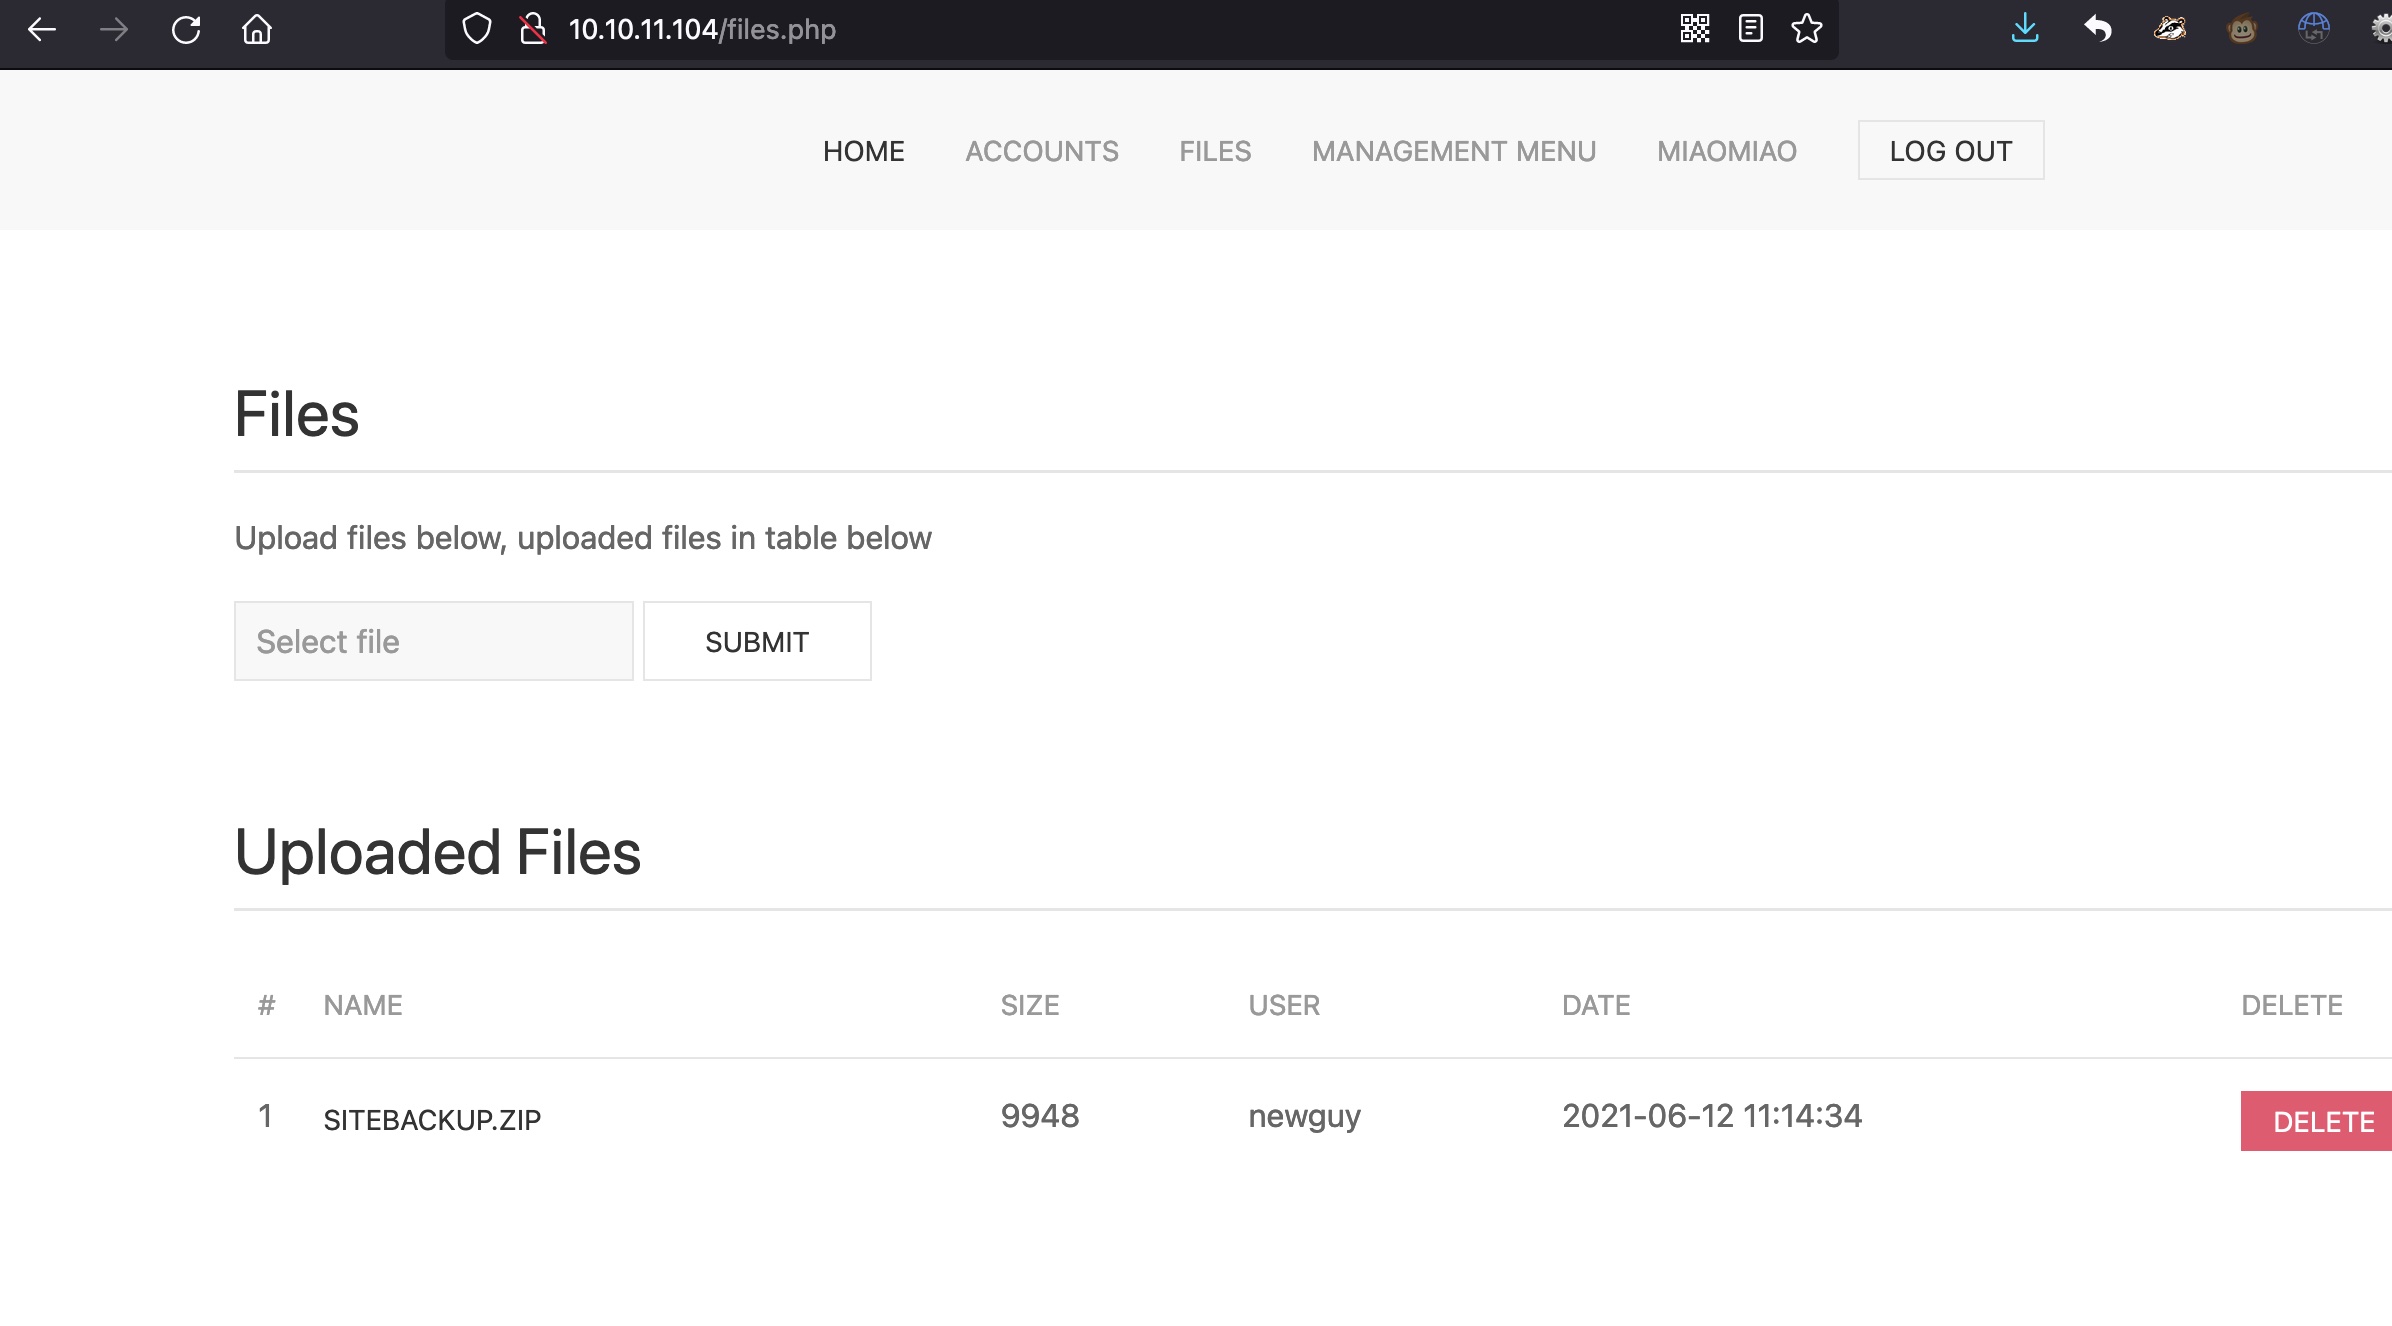Bookmark this page with star icon
The width and height of the screenshot is (2392, 1326).
pyautogui.click(x=1807, y=29)
